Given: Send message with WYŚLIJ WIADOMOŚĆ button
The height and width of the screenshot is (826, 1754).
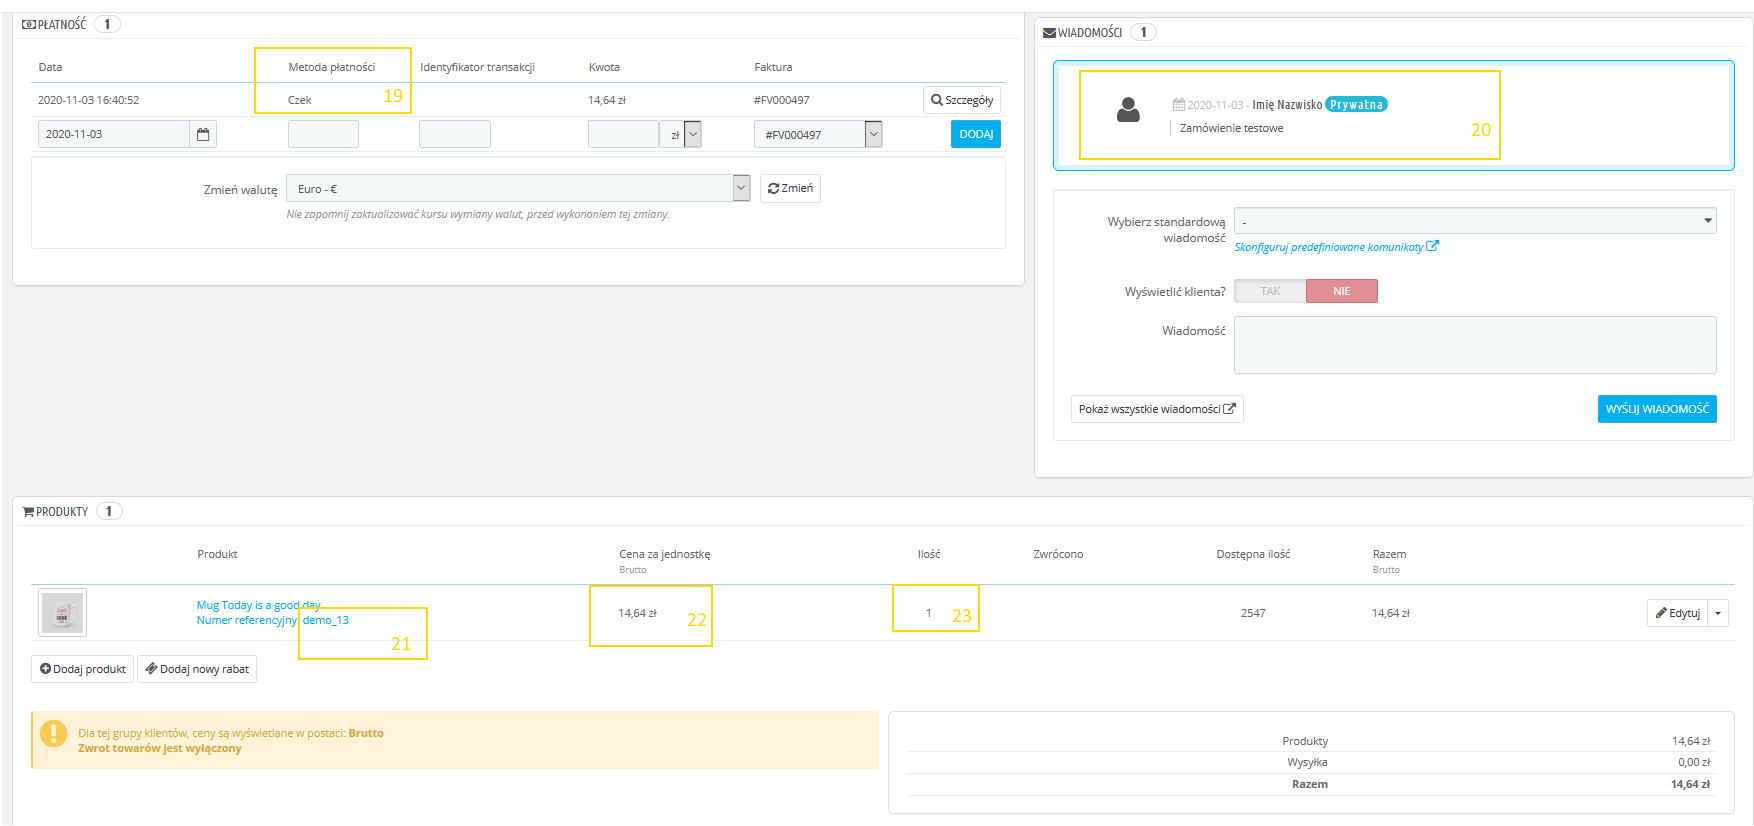Looking at the screenshot, I should (x=1656, y=409).
